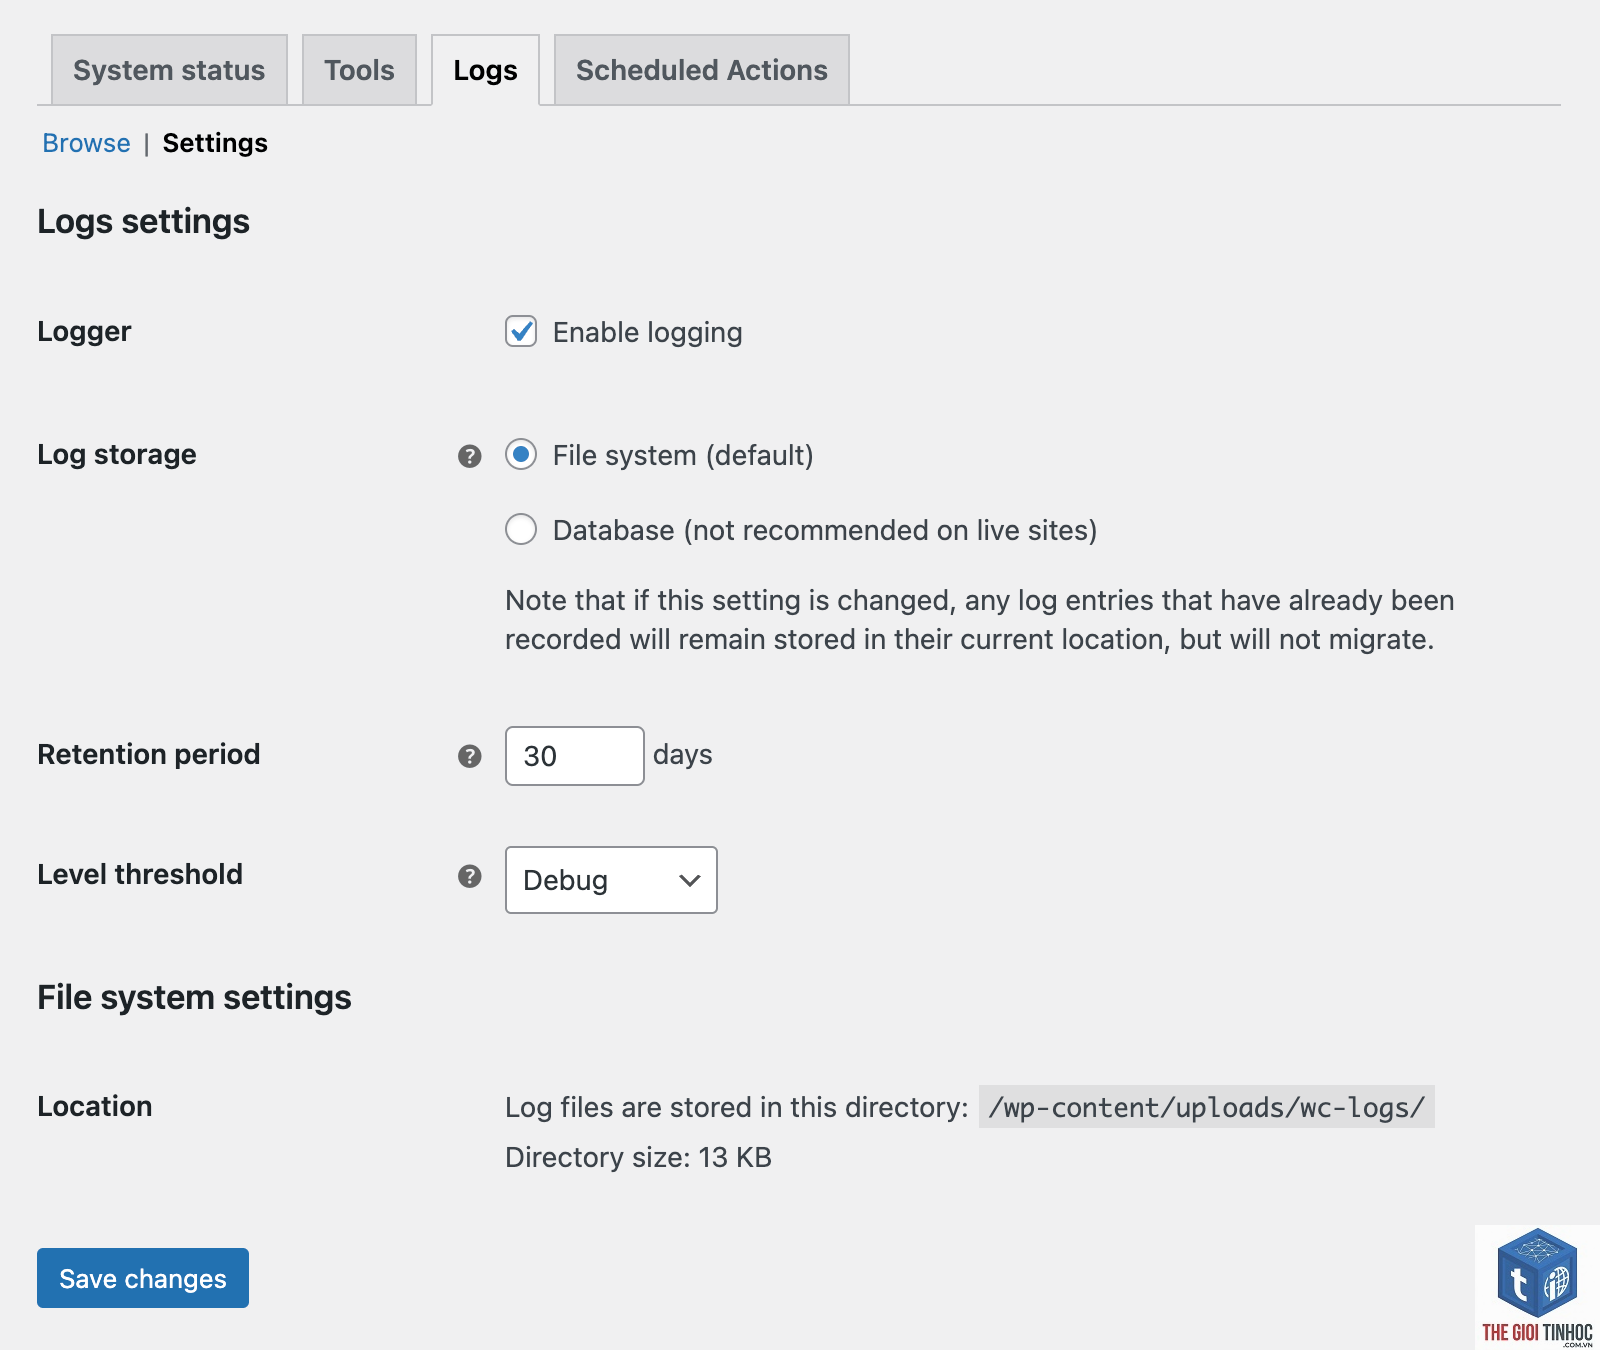Open the Tools tab
This screenshot has height=1350, width=1600.
point(359,70)
